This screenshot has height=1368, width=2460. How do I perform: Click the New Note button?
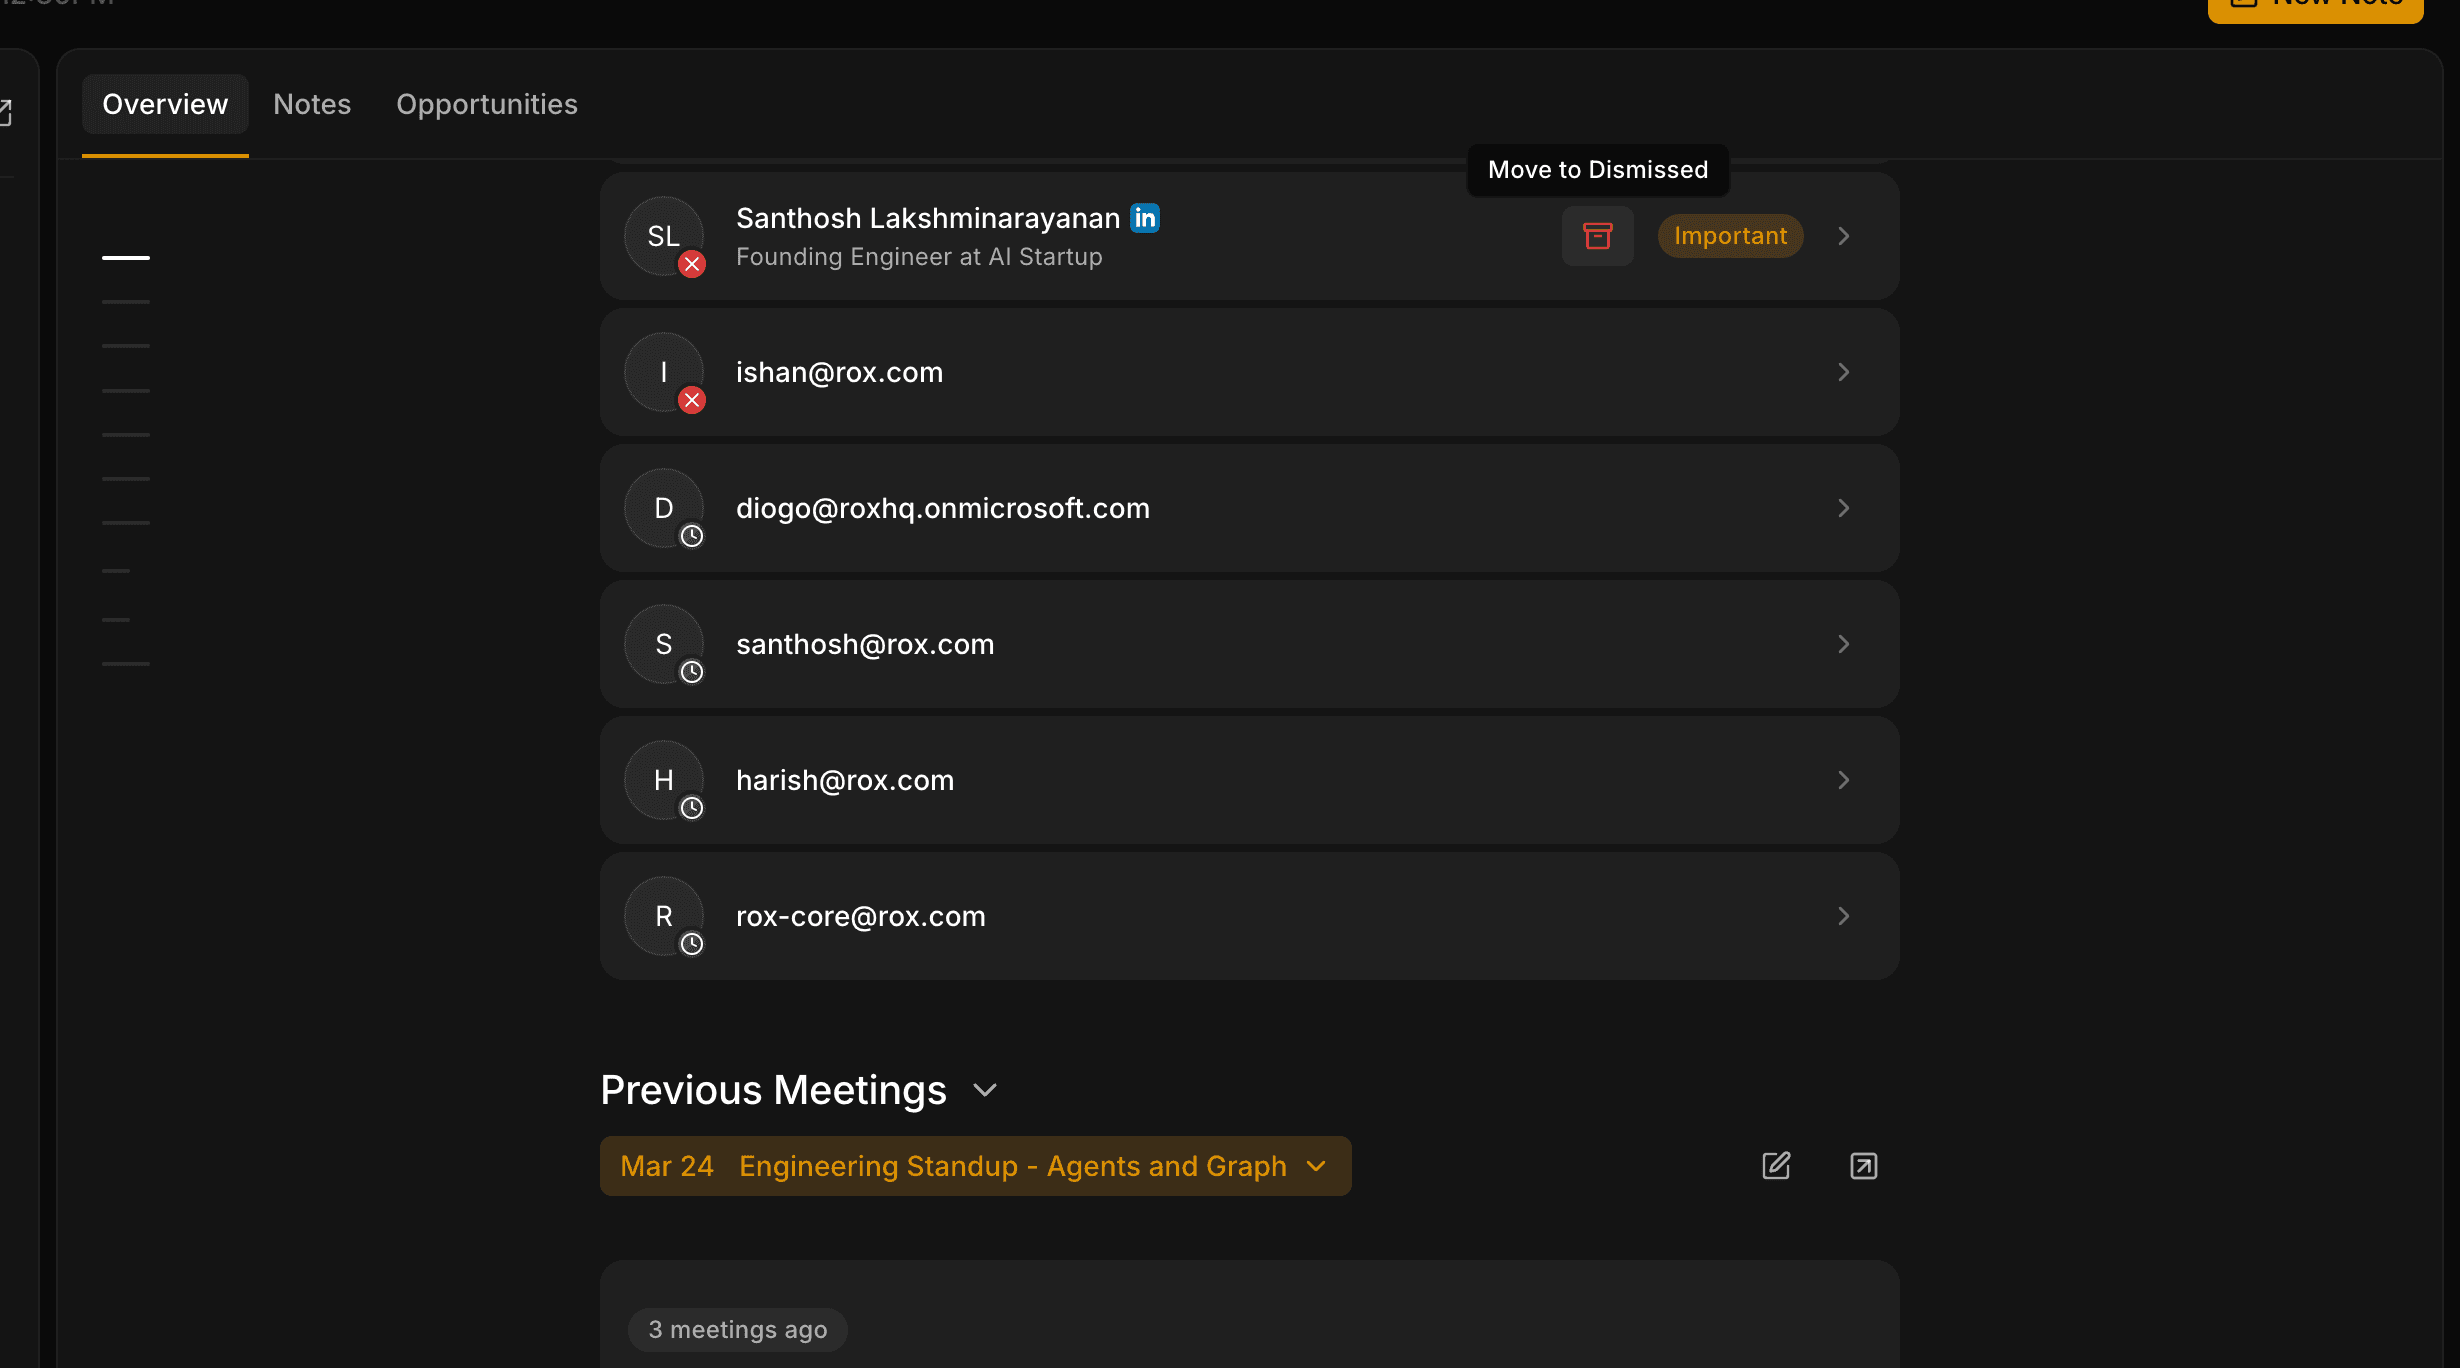[2314, 5]
